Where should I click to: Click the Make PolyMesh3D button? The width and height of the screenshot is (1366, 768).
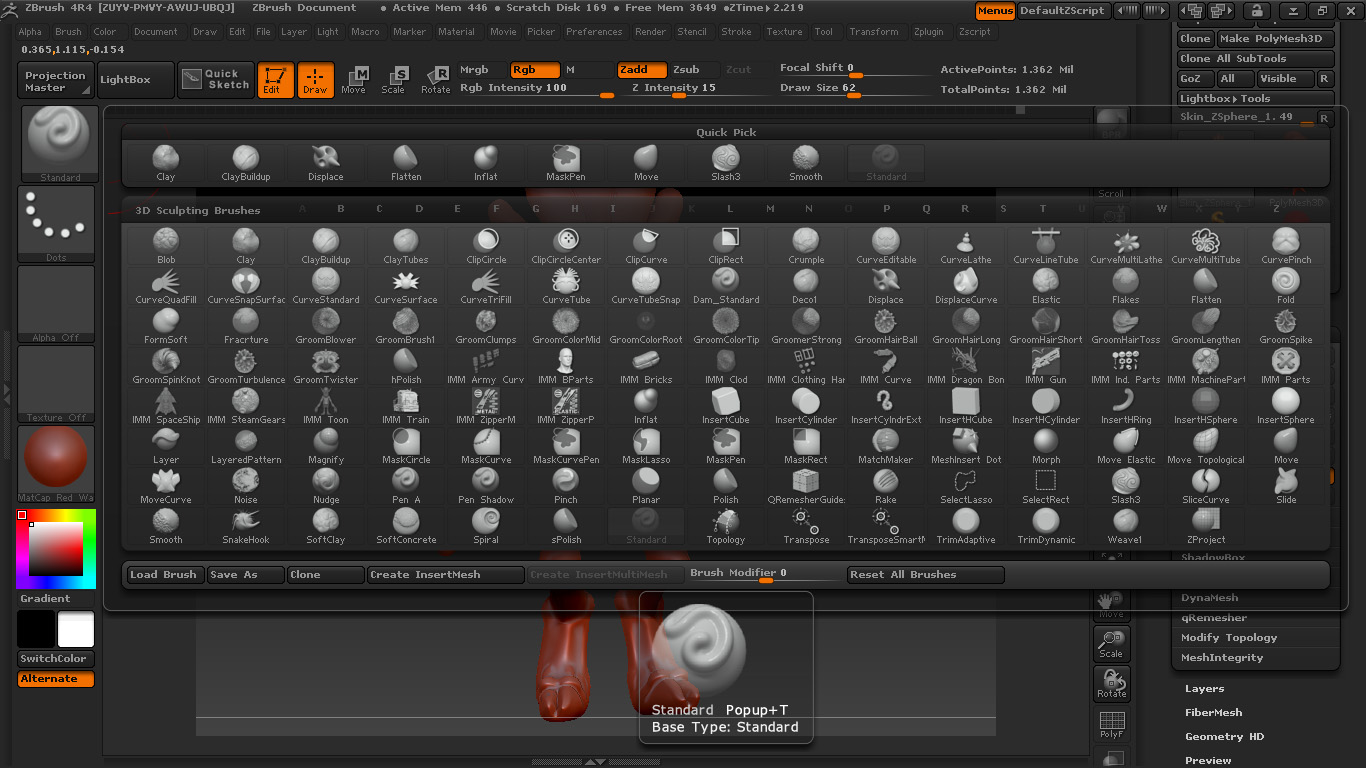[1275, 39]
